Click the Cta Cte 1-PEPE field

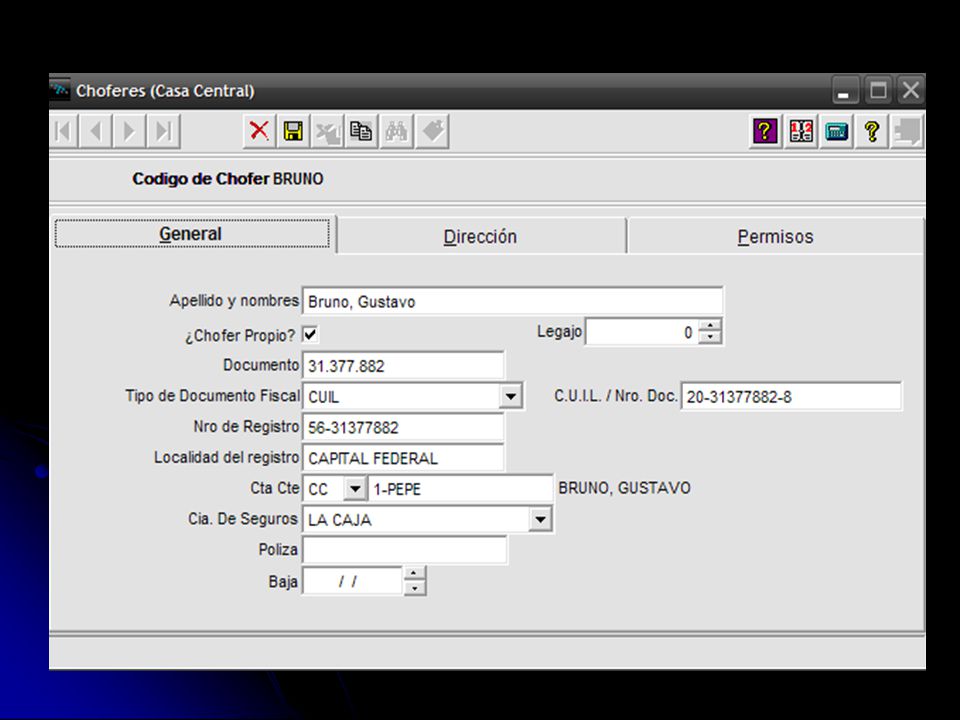click(460, 489)
